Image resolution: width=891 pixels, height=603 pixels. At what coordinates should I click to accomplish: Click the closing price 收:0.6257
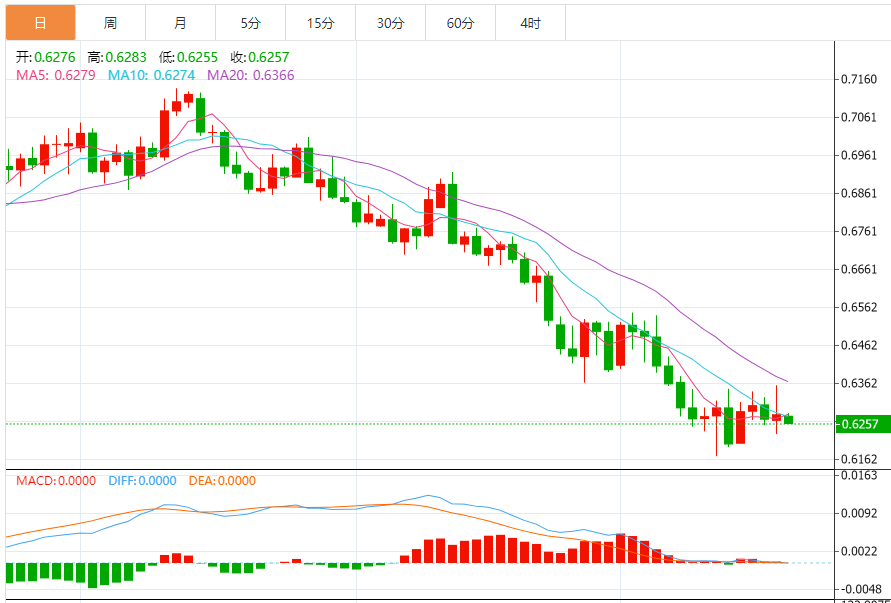pyautogui.click(x=260, y=57)
